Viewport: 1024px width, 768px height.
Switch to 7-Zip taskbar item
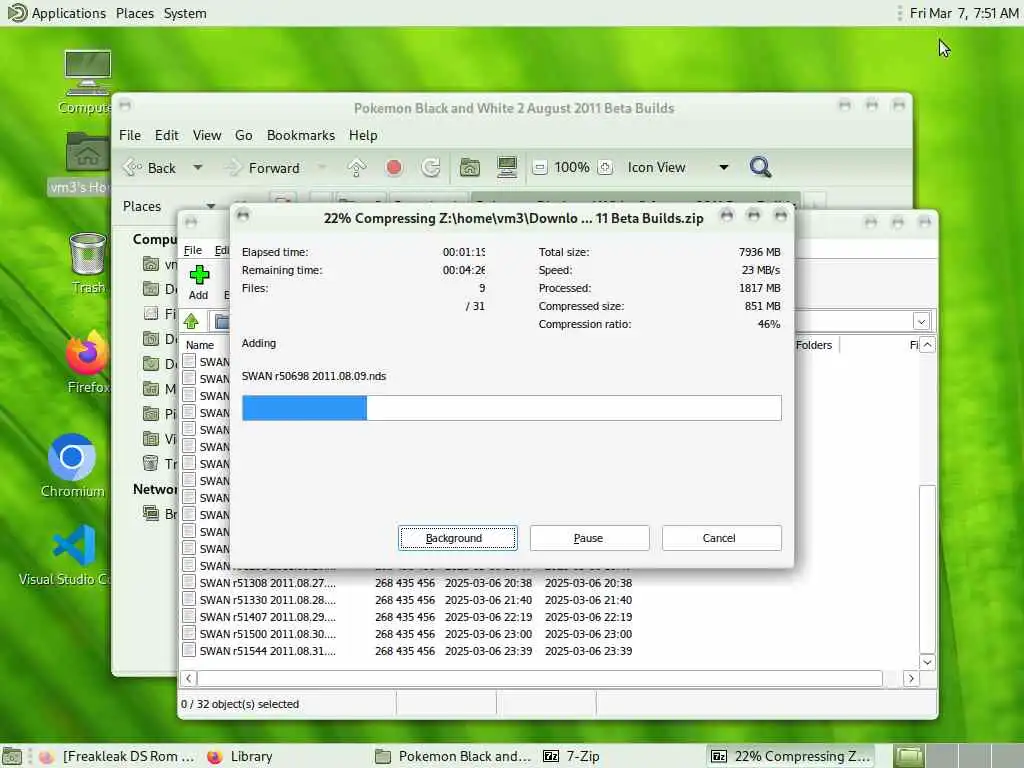tap(572, 756)
